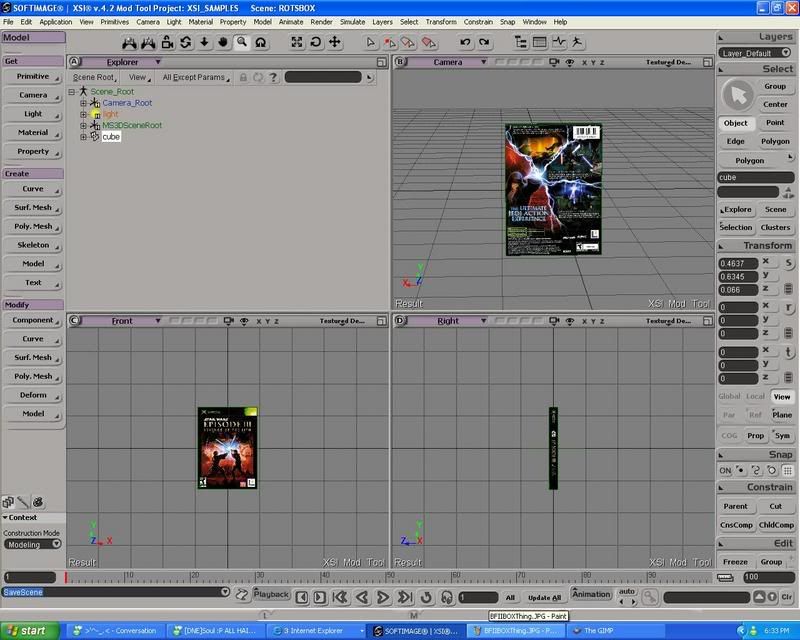
Task: Play animation backward
Action: tap(362, 597)
